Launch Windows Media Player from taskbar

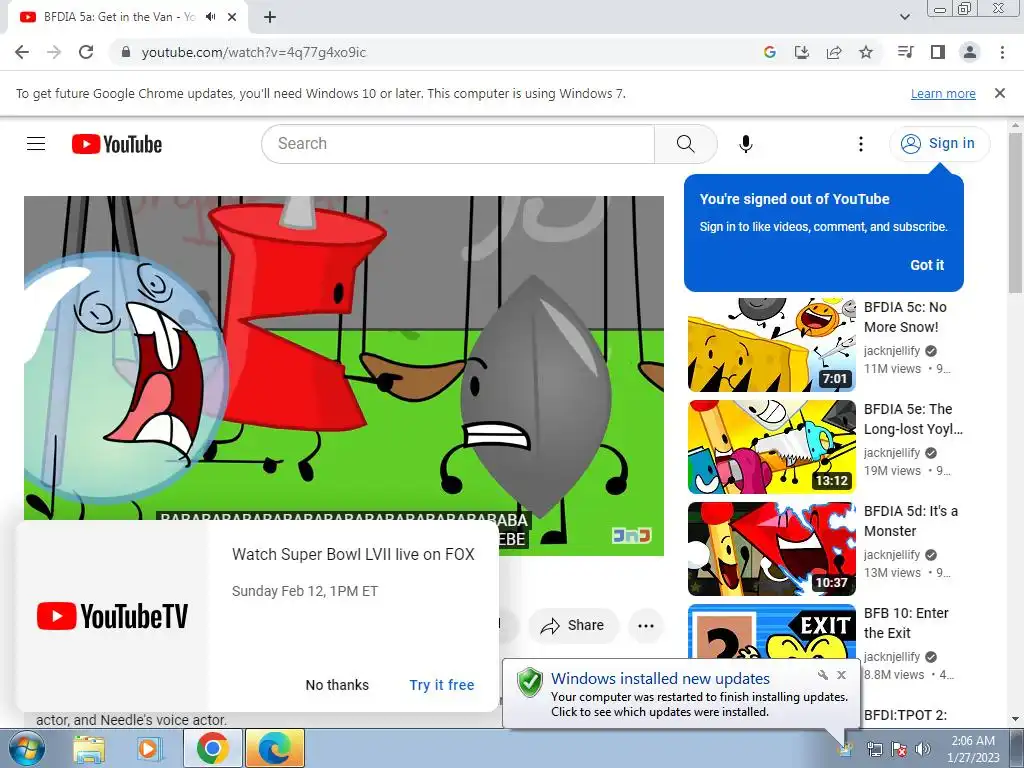coord(150,748)
